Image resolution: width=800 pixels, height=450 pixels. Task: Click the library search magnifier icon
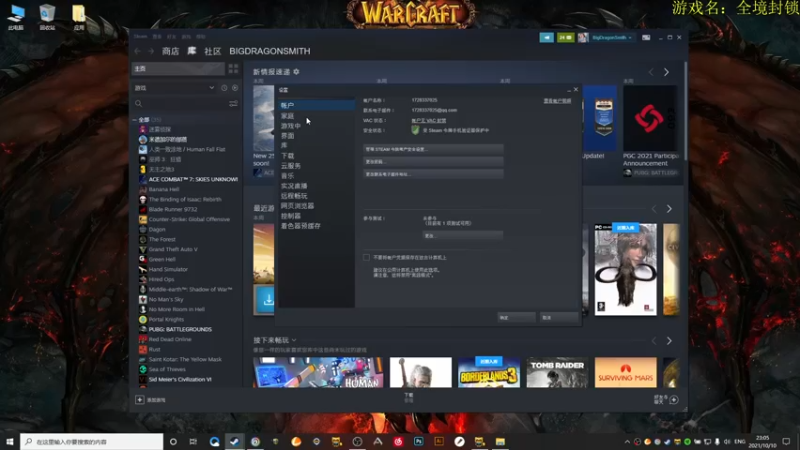pyautogui.click(x=138, y=104)
